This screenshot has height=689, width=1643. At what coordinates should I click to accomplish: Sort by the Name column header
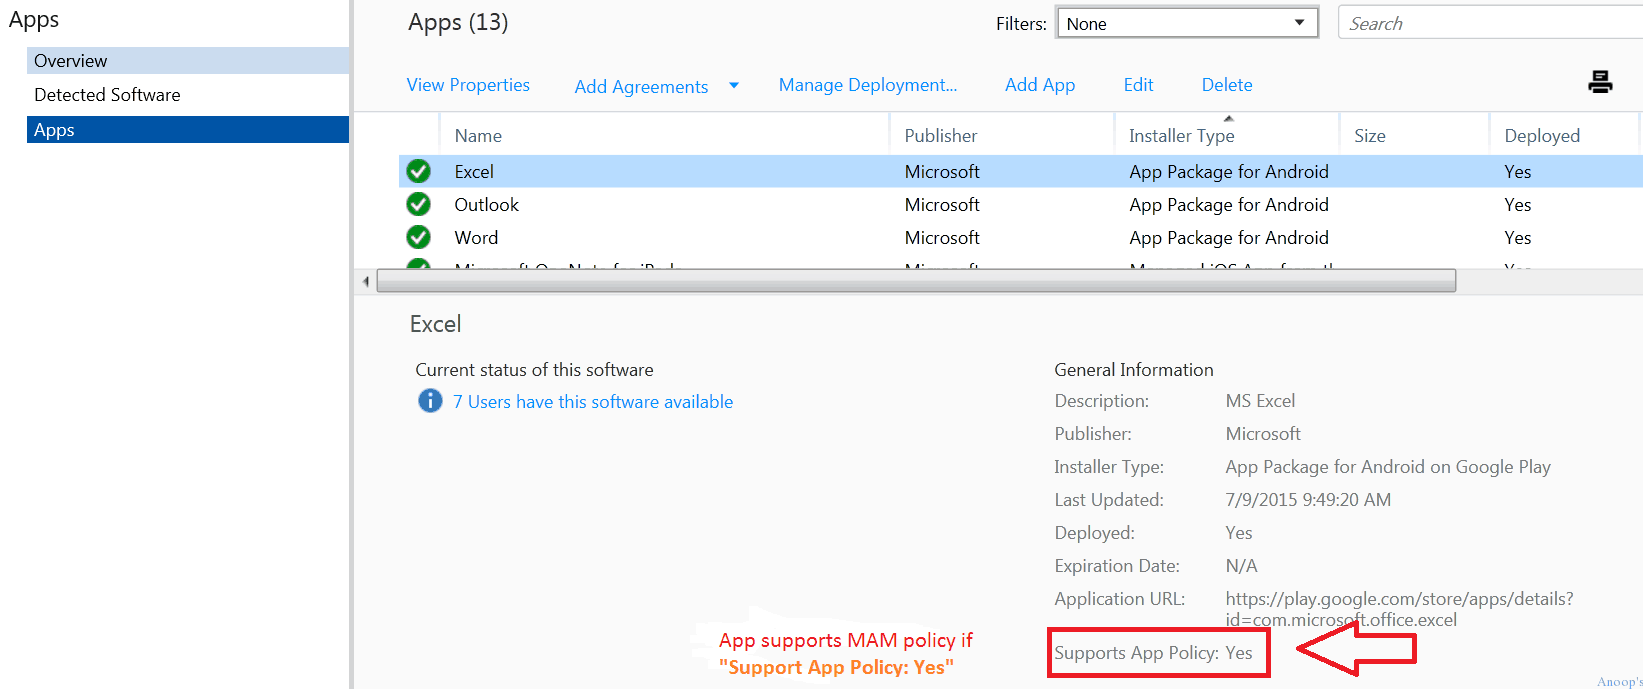[x=478, y=136]
